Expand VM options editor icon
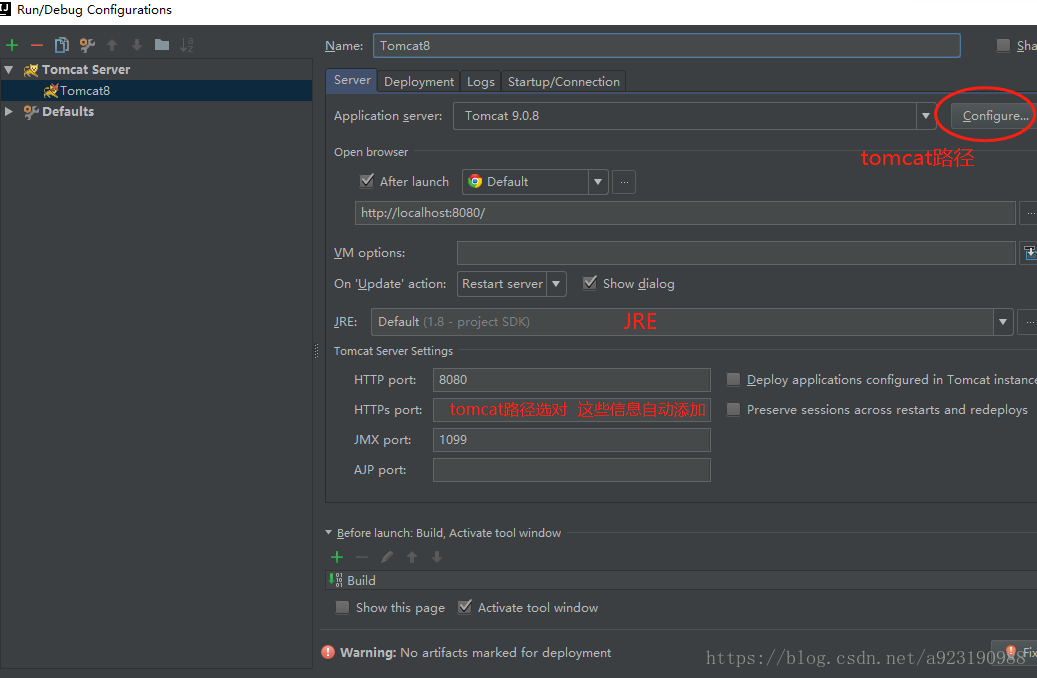 [x=1030, y=253]
